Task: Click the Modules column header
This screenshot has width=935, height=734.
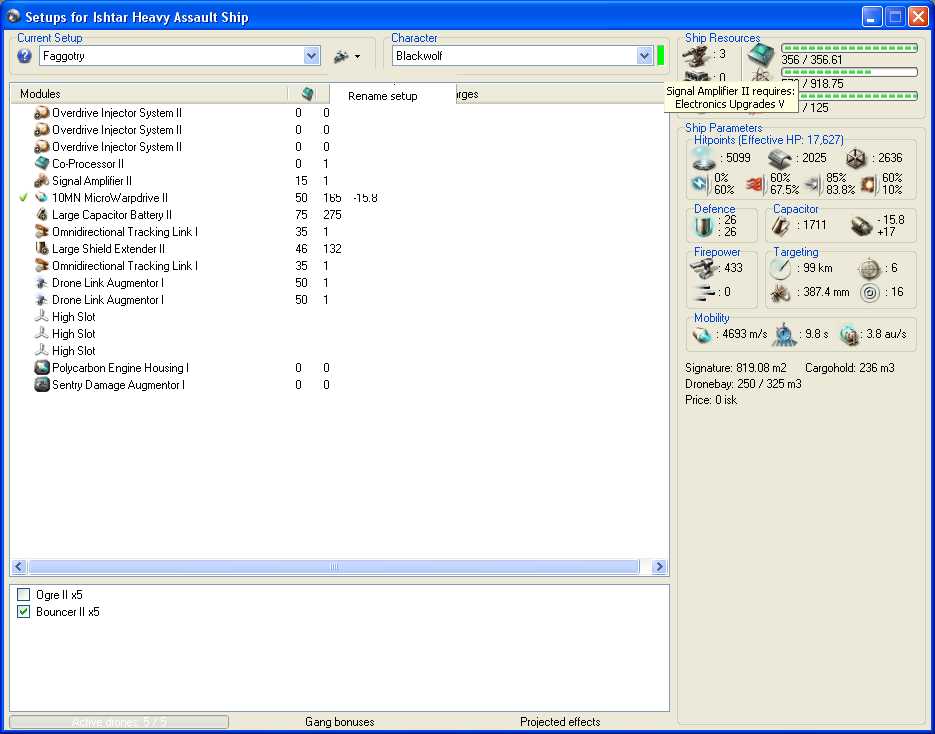Action: [x=148, y=94]
